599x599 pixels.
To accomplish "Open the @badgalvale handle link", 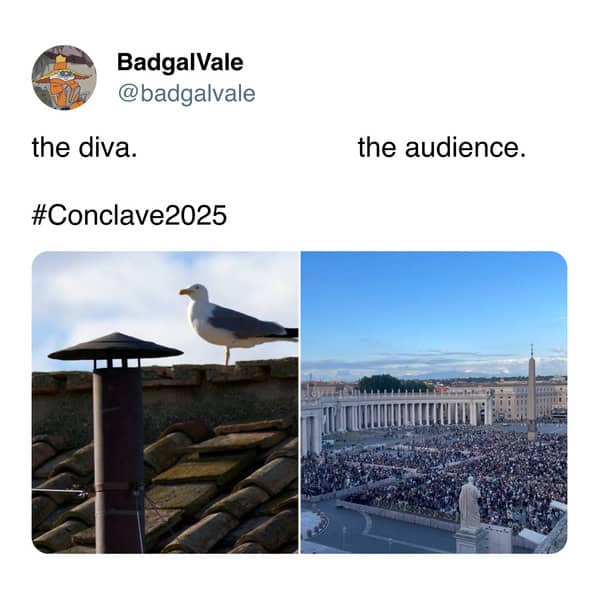I will (x=186, y=94).
